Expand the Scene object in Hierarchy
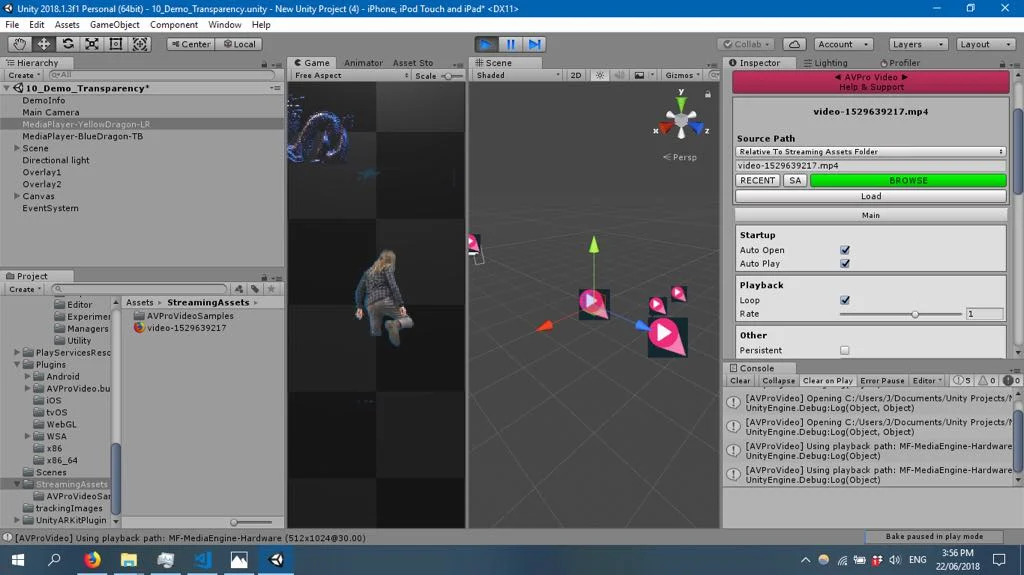The height and width of the screenshot is (575, 1024). [x=17, y=148]
